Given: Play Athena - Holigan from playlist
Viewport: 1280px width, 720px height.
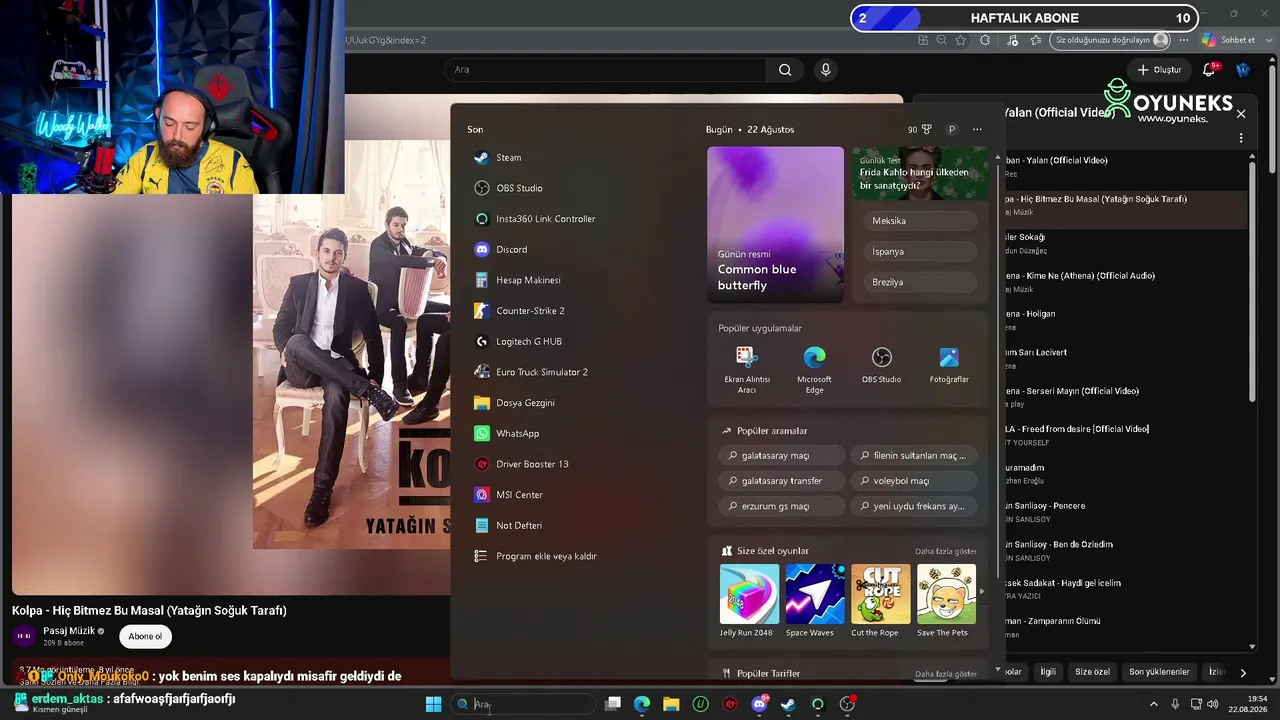Looking at the screenshot, I should point(1127,320).
